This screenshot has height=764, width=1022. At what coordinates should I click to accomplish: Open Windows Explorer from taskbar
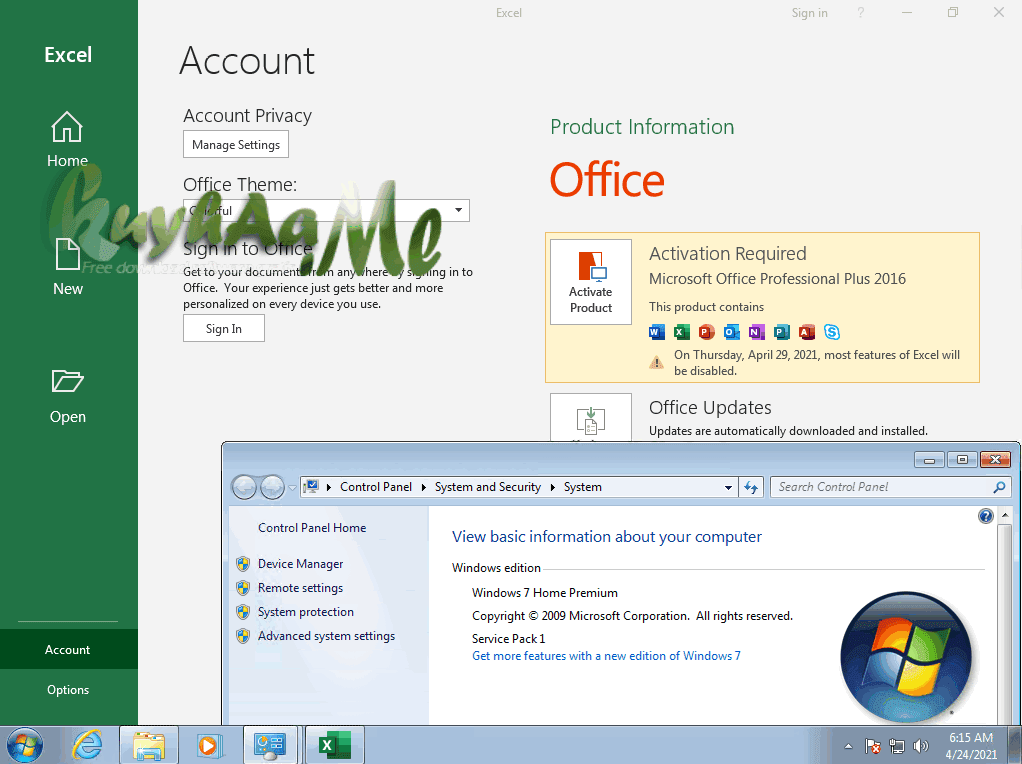tap(149, 744)
